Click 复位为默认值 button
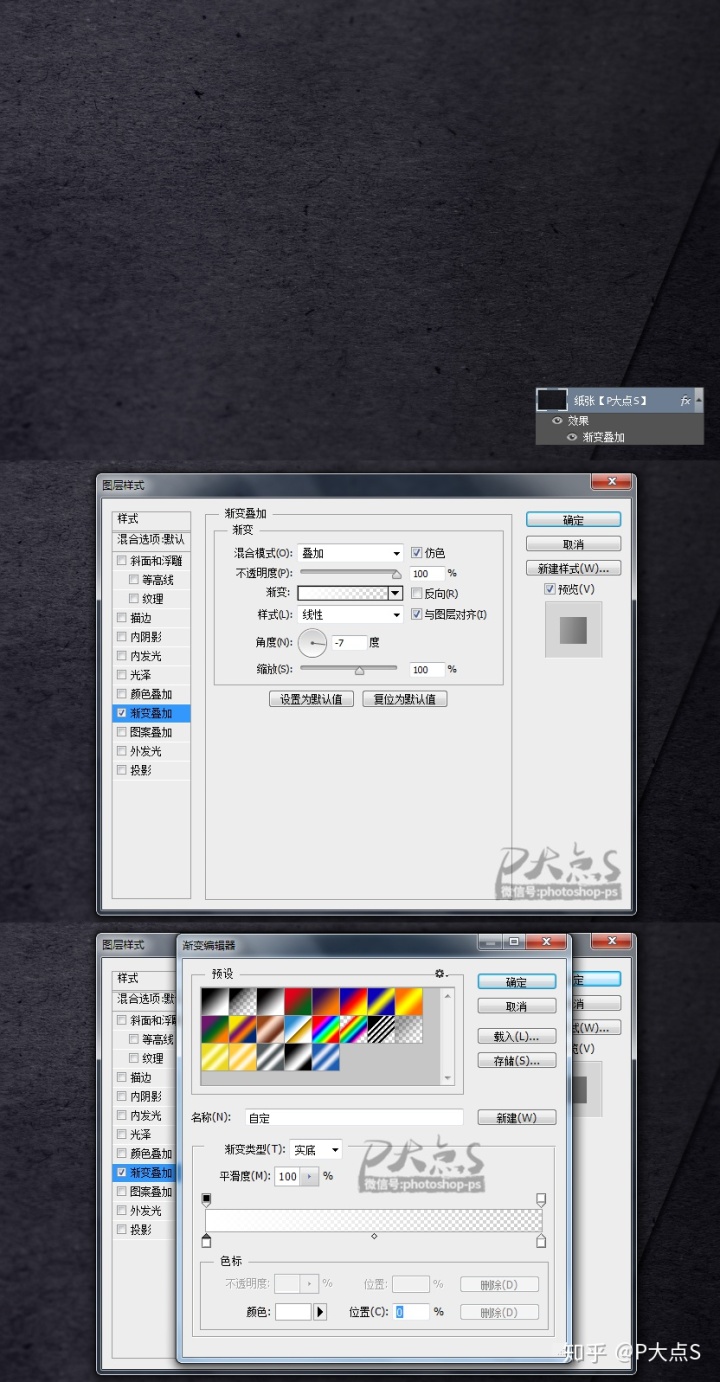Viewport: 720px width, 1382px height. coord(405,699)
